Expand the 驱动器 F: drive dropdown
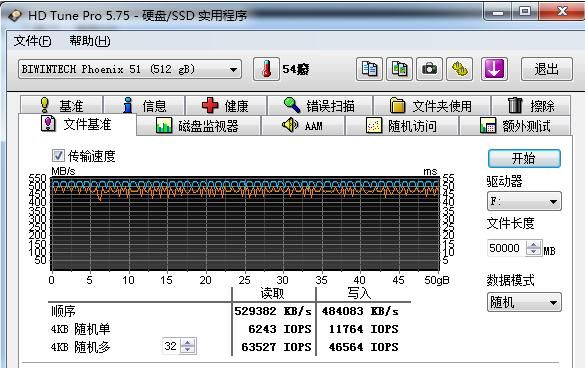Viewport: 585px width, 368px height. (553, 202)
